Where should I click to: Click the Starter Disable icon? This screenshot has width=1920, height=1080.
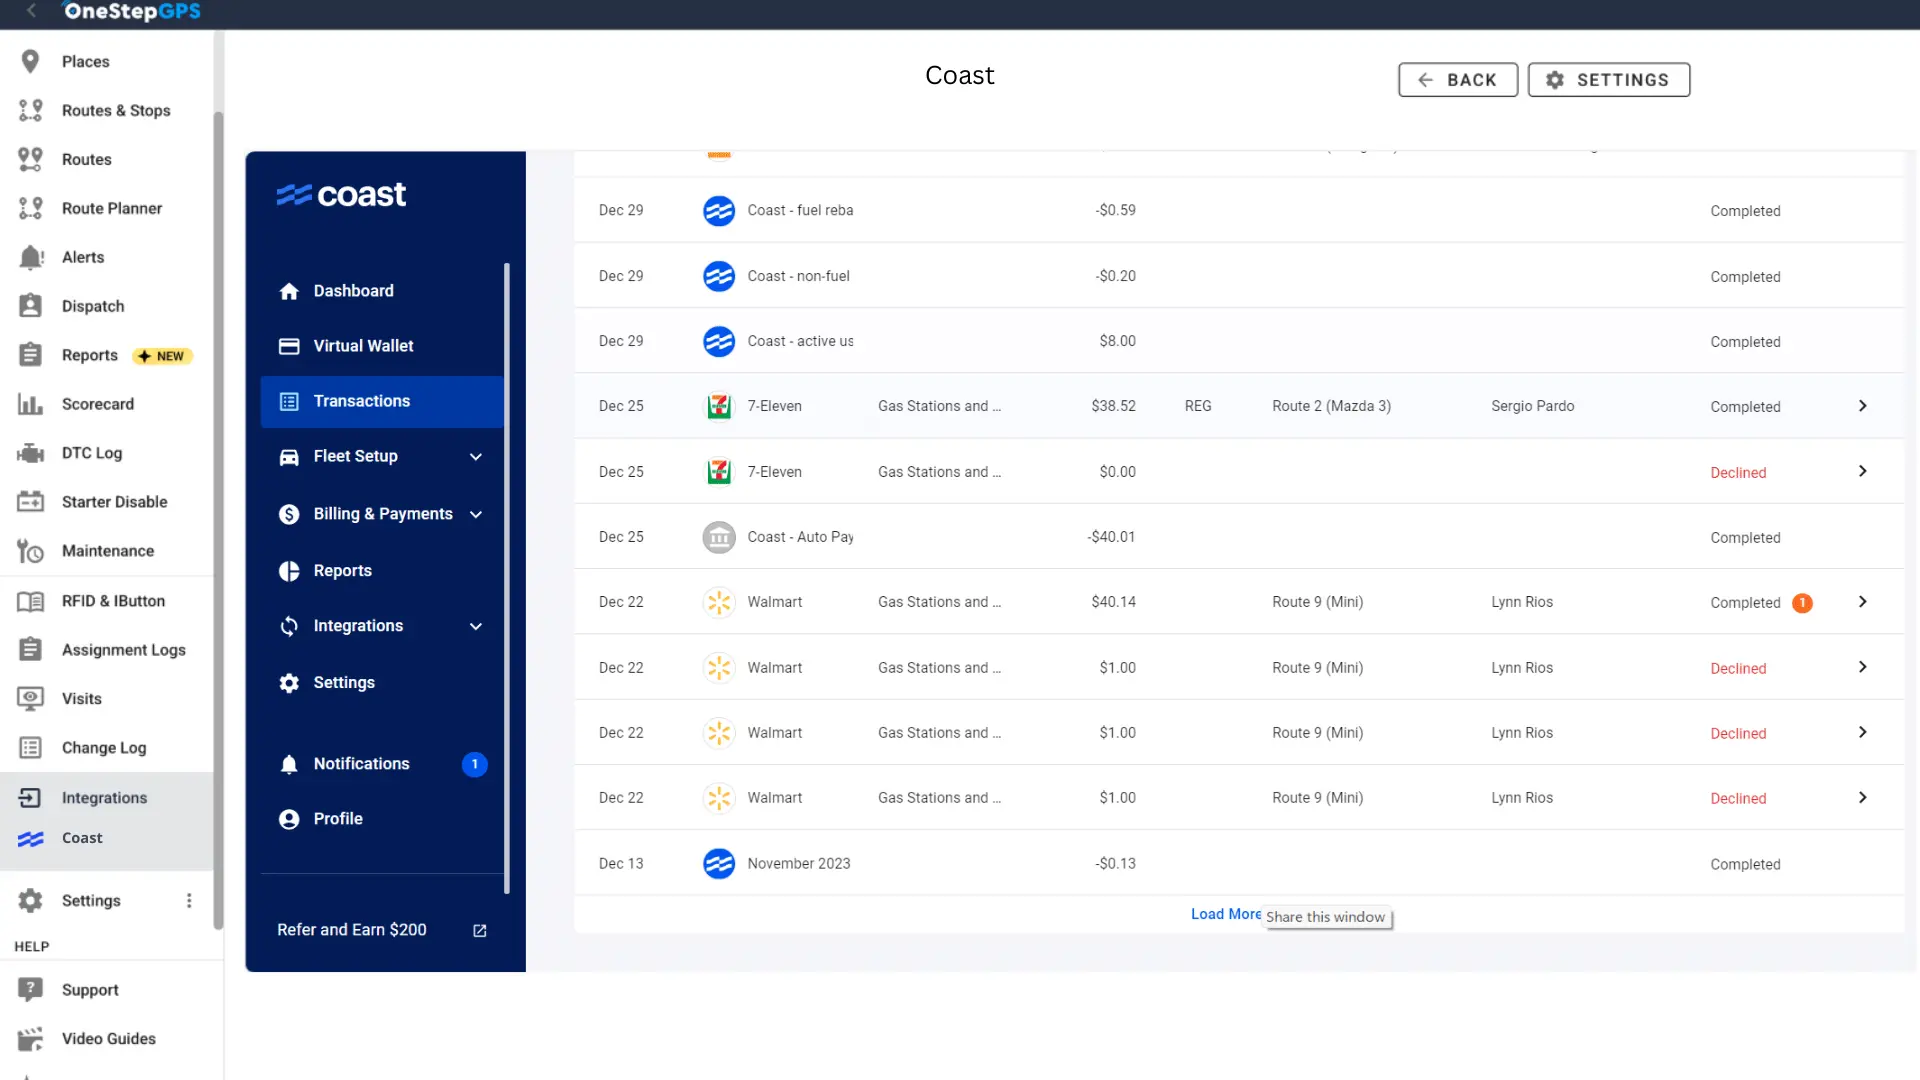(30, 502)
